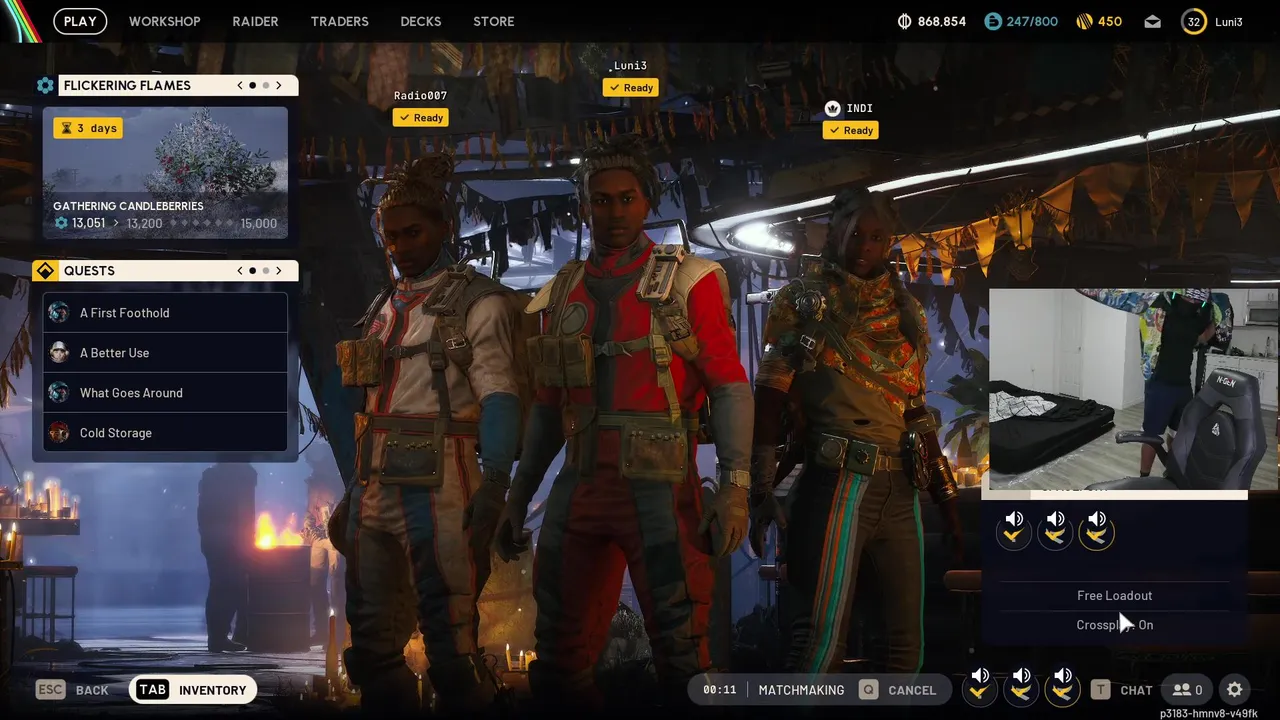Select second page dot in Flickering Flames

tap(266, 85)
